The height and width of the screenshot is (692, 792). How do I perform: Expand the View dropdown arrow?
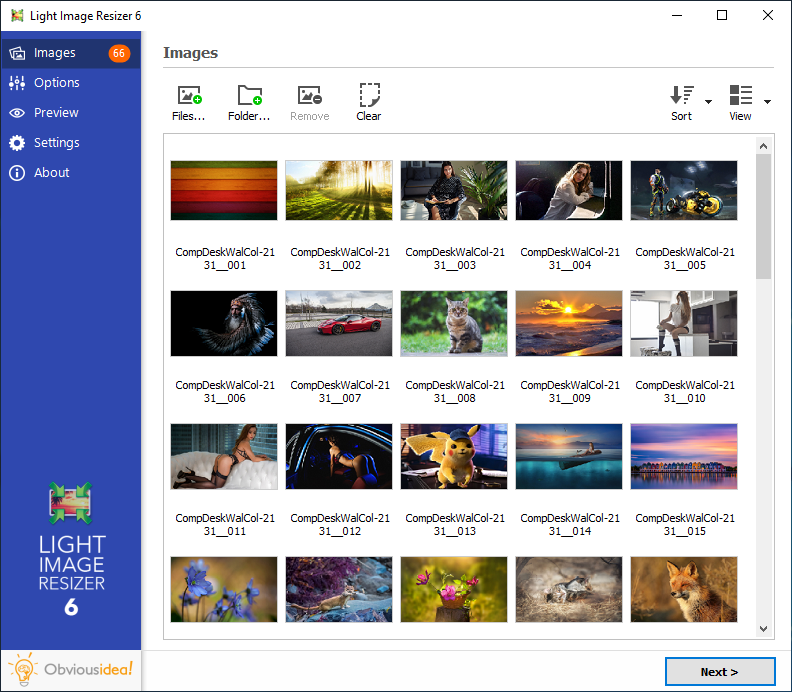(x=767, y=102)
